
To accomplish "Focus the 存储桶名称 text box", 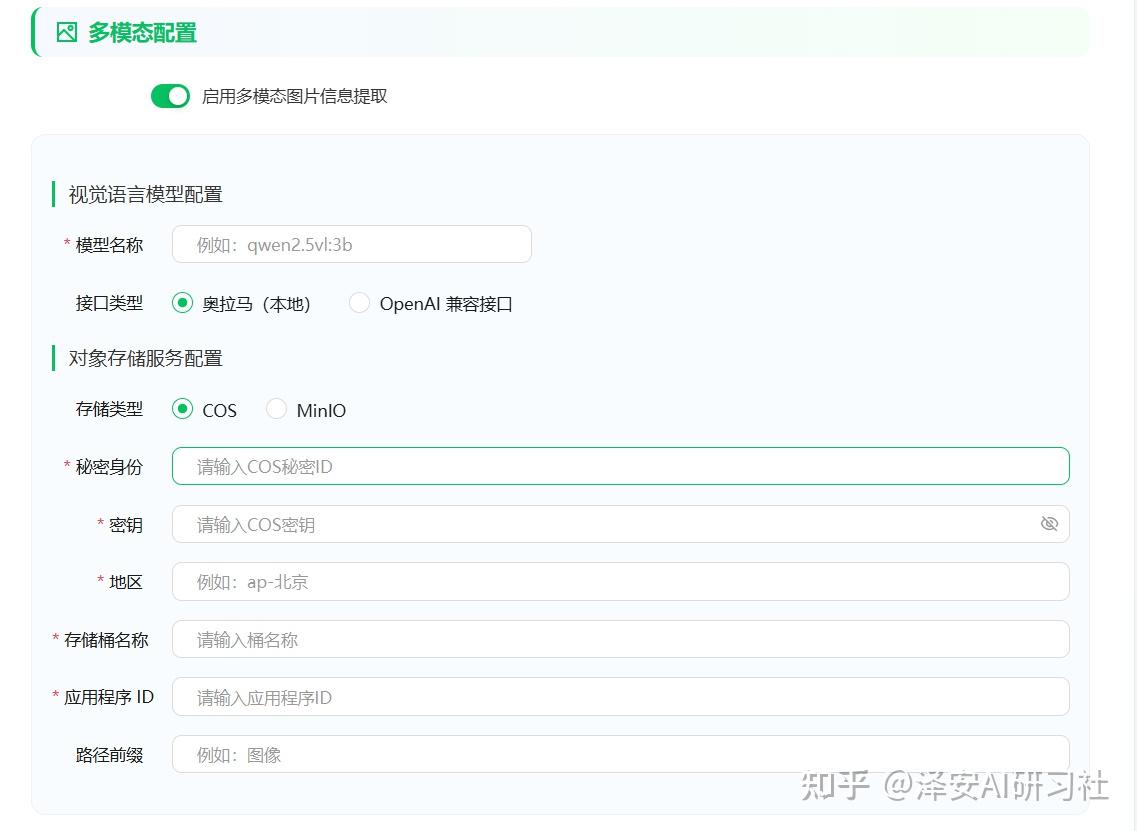I will [x=620, y=639].
